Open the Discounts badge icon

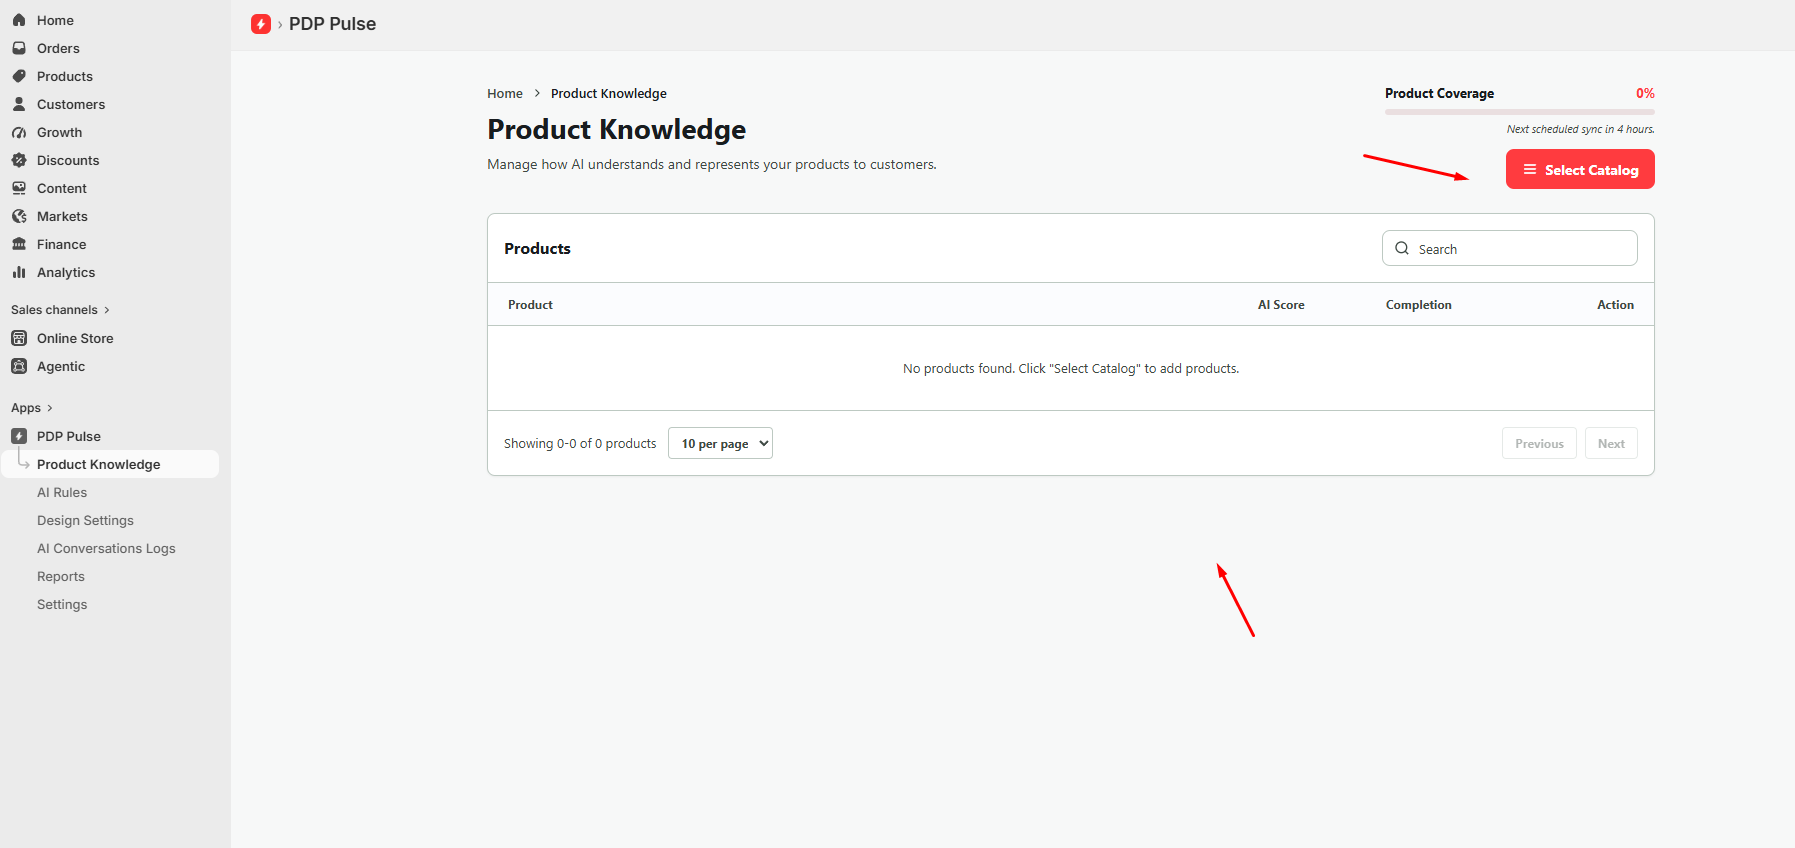pos(19,160)
